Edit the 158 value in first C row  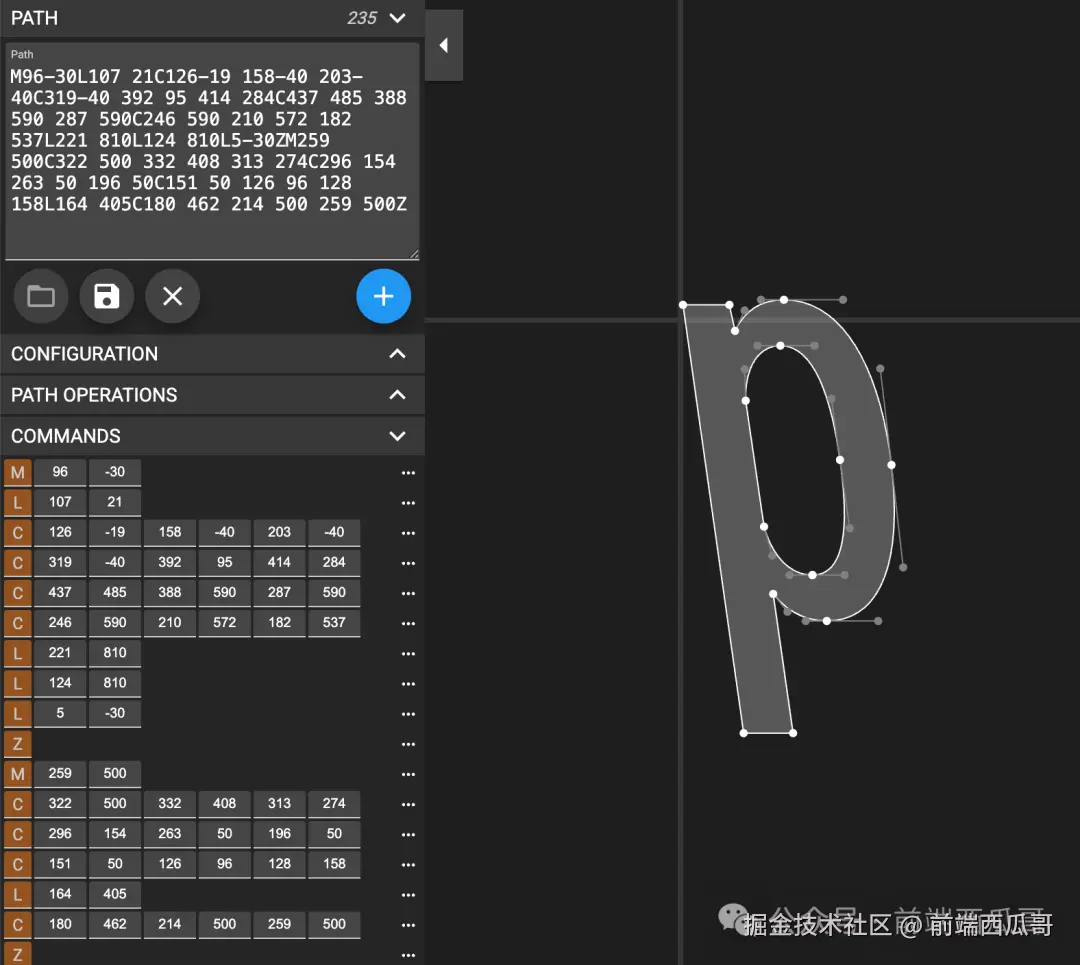click(x=169, y=532)
